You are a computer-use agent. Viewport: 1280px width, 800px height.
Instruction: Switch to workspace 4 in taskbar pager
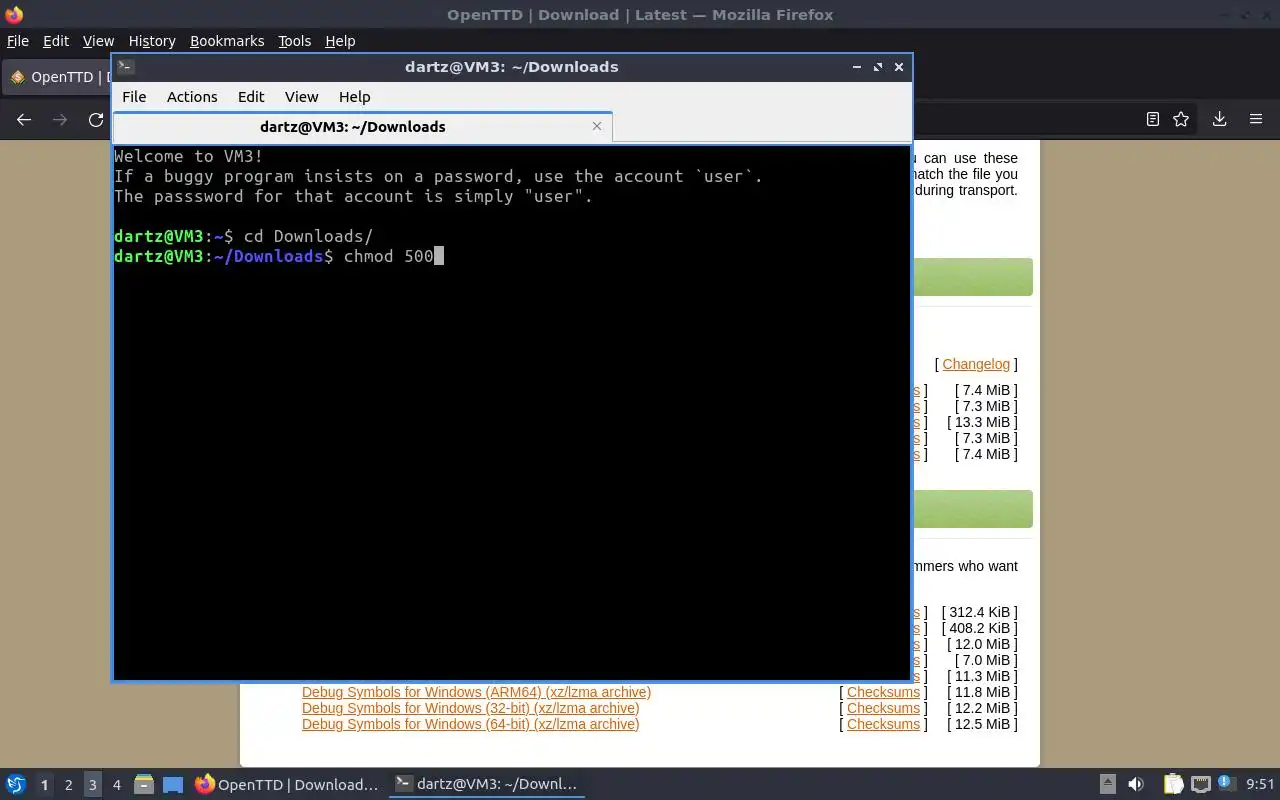pos(116,785)
